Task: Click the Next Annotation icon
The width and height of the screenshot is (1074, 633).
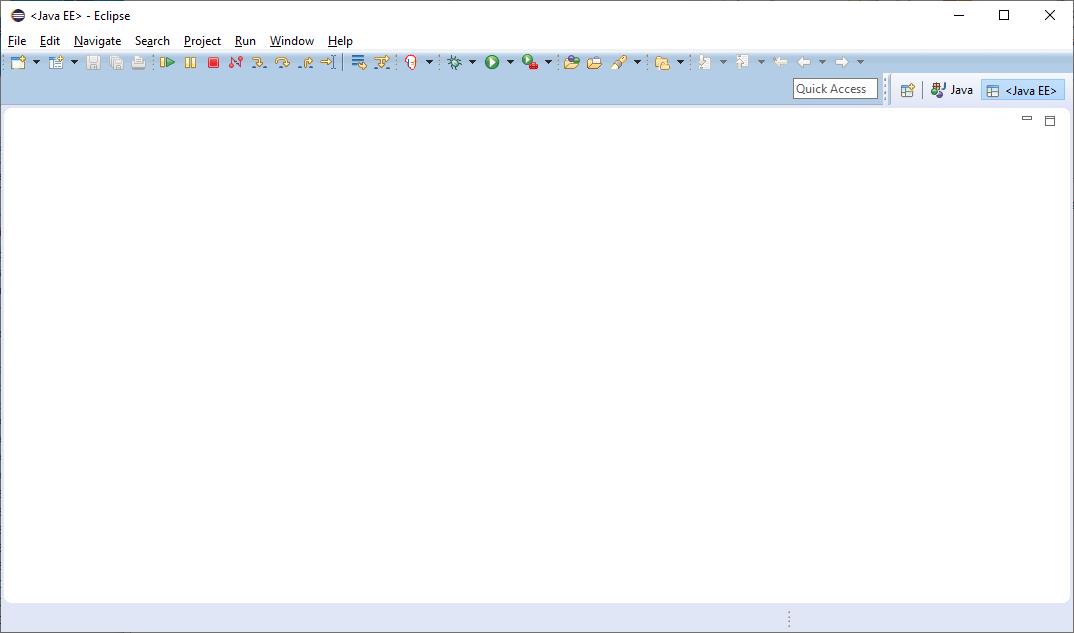Action: click(x=704, y=62)
